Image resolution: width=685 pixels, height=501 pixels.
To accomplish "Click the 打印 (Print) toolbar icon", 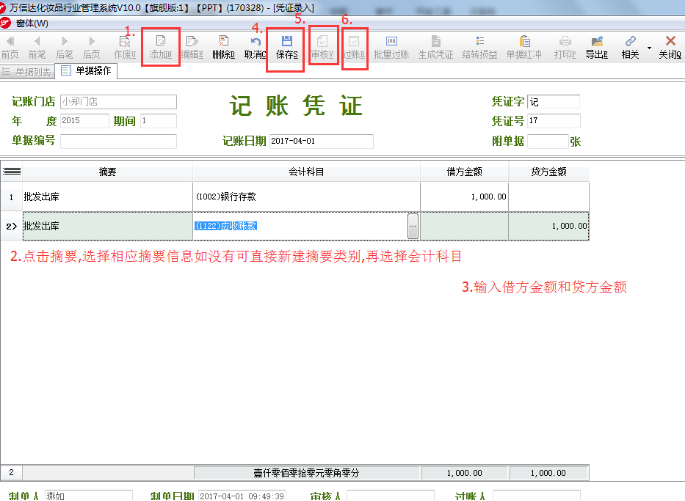I will coord(565,46).
